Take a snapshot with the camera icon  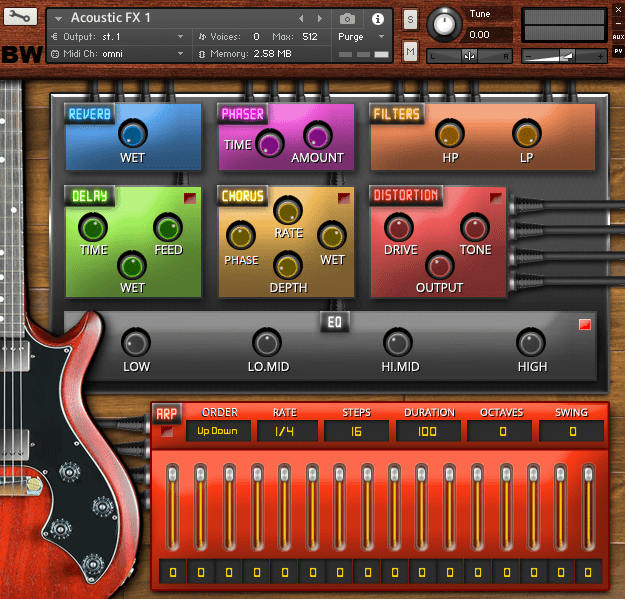coord(347,18)
